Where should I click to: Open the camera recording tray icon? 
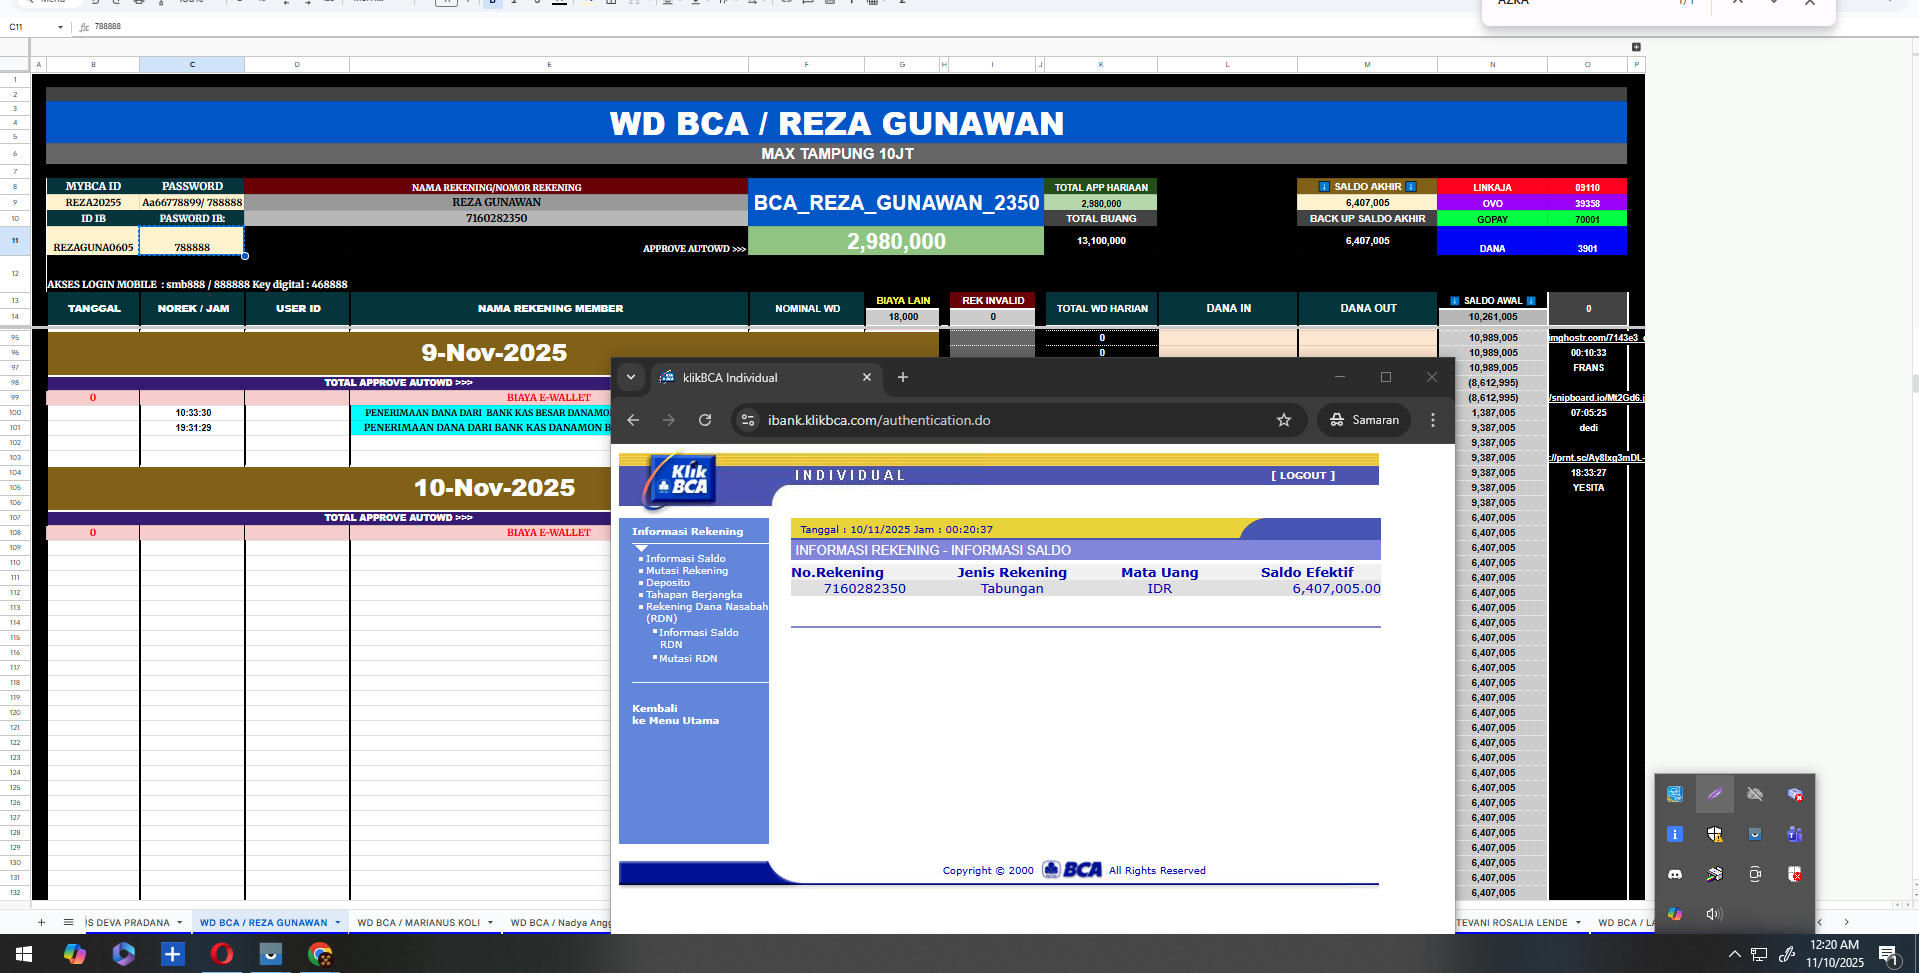(1755, 874)
